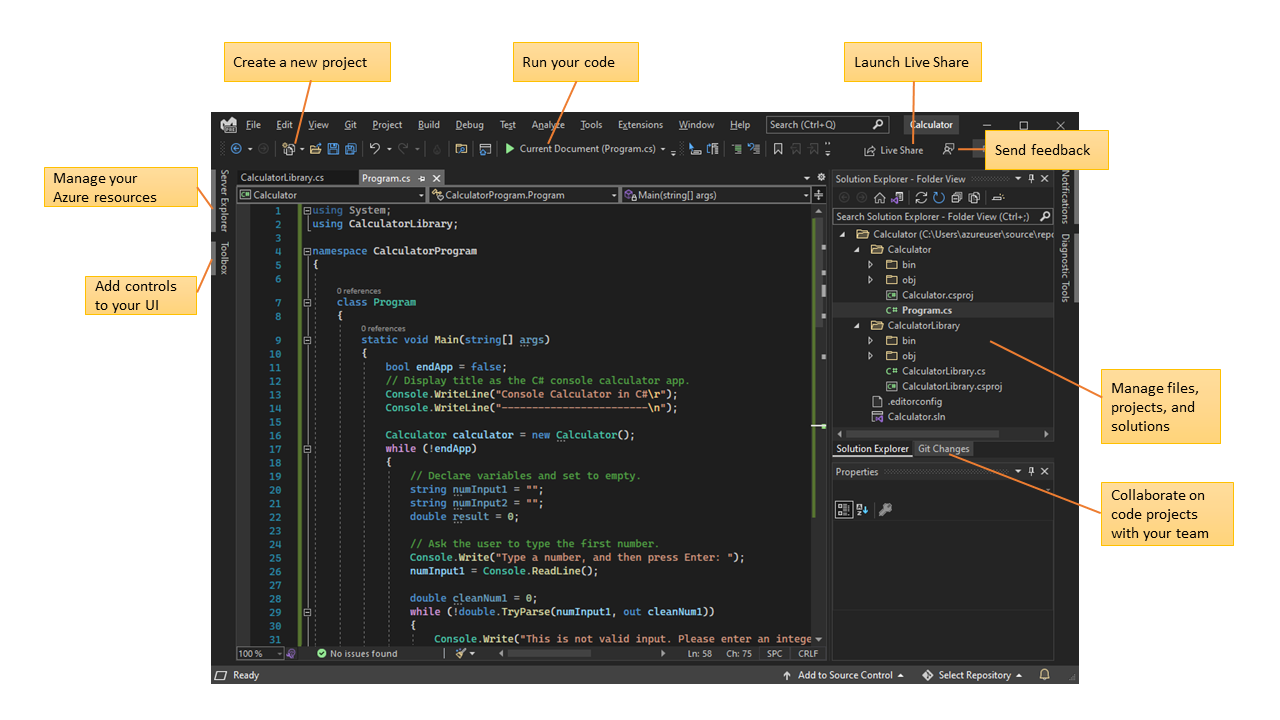
Task: Open the search icon in Solution Explorer search box
Action: [x=1045, y=216]
